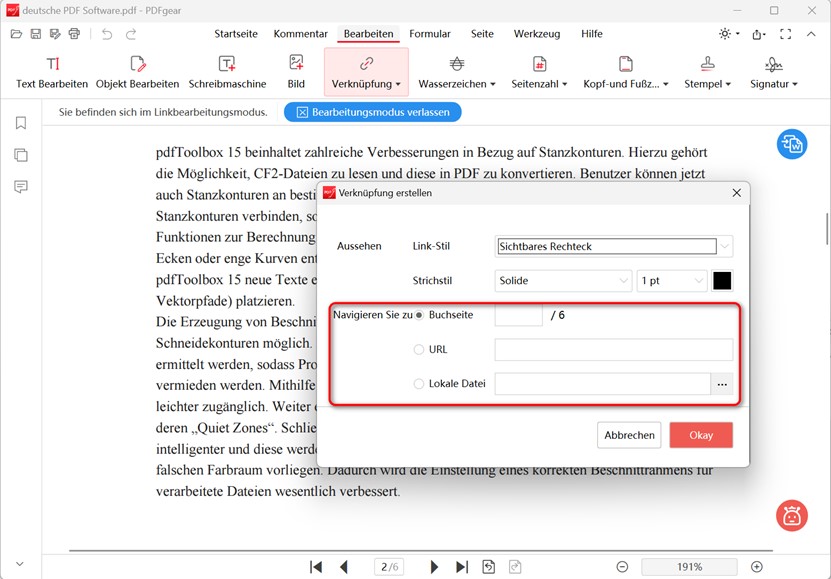Select the Objekt Bearbeiten tool

coord(137,73)
